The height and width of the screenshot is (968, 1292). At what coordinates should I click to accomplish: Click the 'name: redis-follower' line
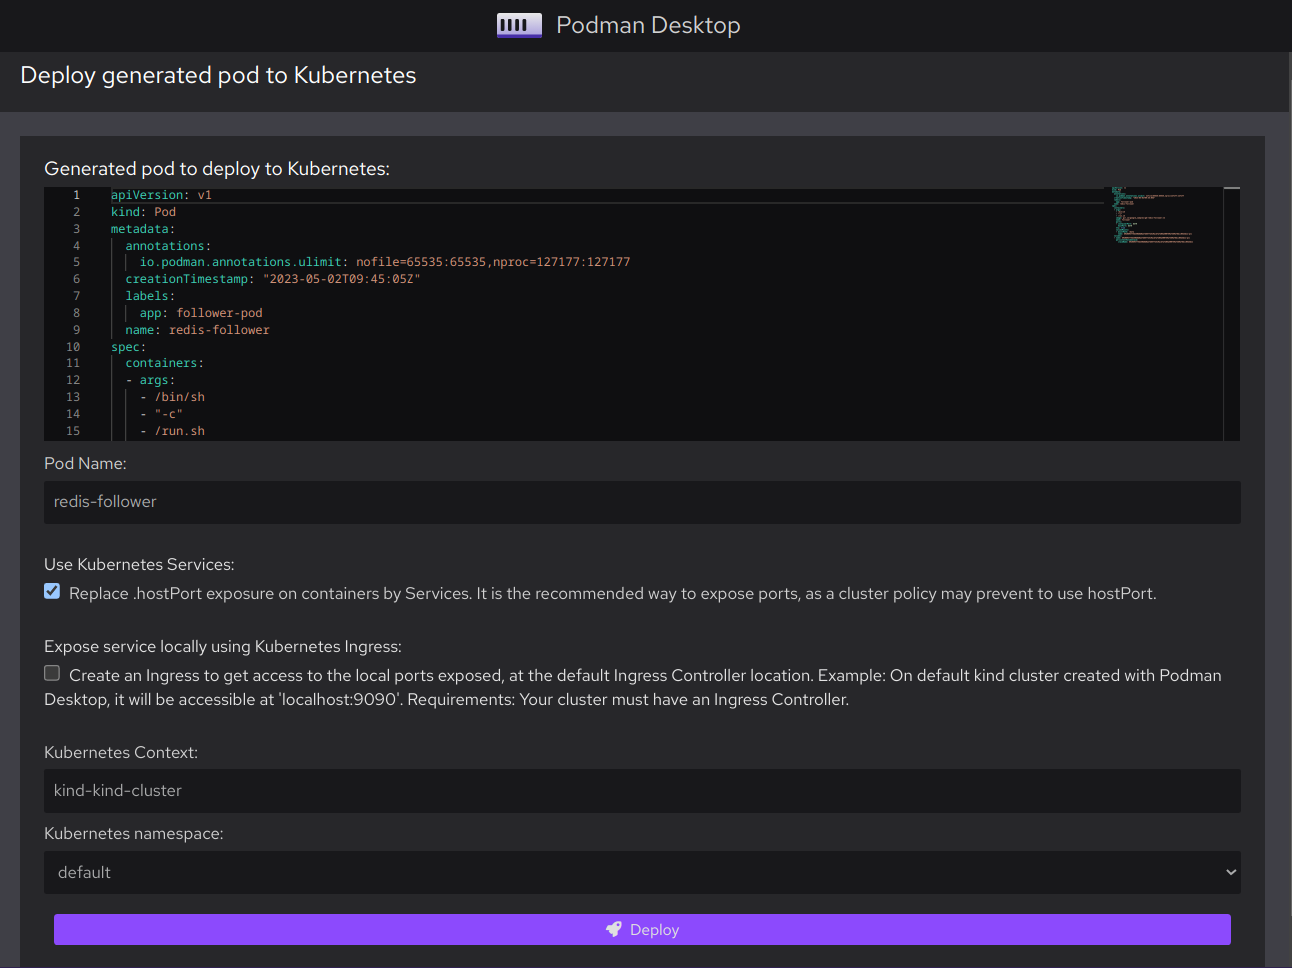click(x=197, y=330)
